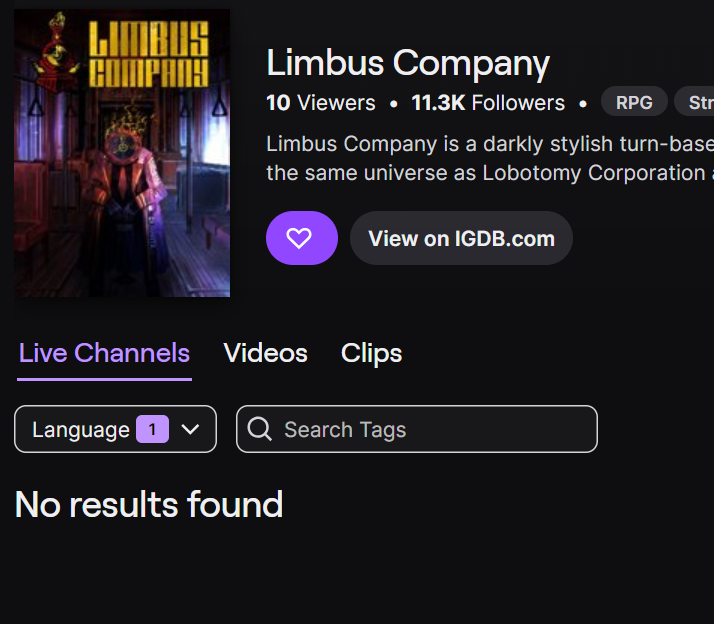
Task: Click the partially visible Str tag
Action: tap(695, 102)
